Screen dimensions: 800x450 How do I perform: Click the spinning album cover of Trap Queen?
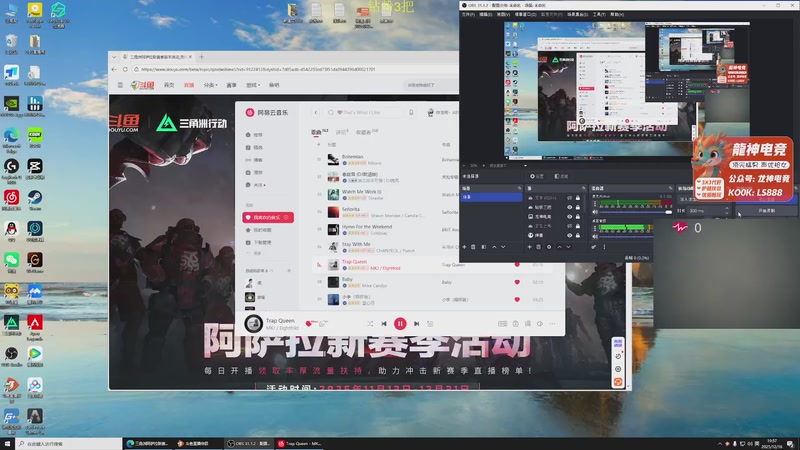(254, 323)
